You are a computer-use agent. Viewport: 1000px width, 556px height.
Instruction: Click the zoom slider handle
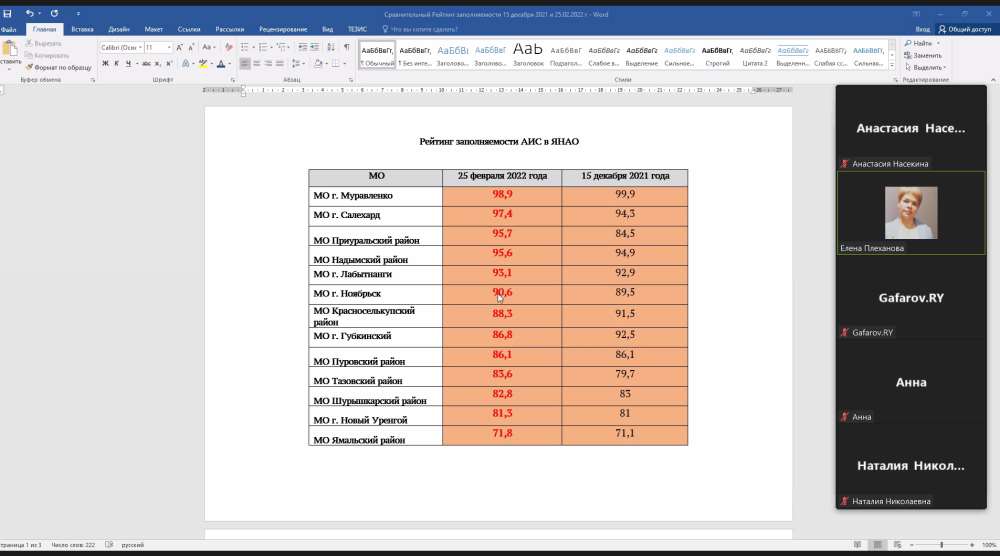click(x=941, y=545)
